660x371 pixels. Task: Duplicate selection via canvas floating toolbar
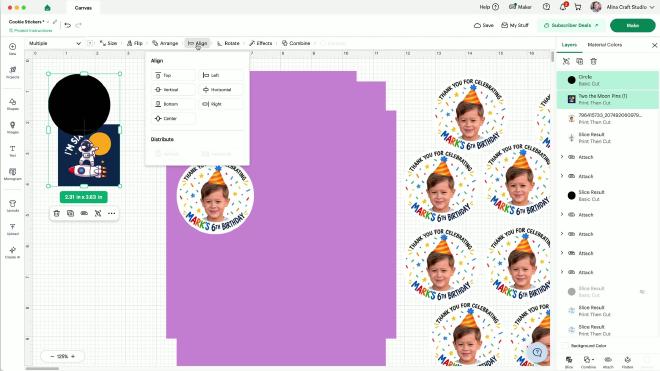click(70, 214)
